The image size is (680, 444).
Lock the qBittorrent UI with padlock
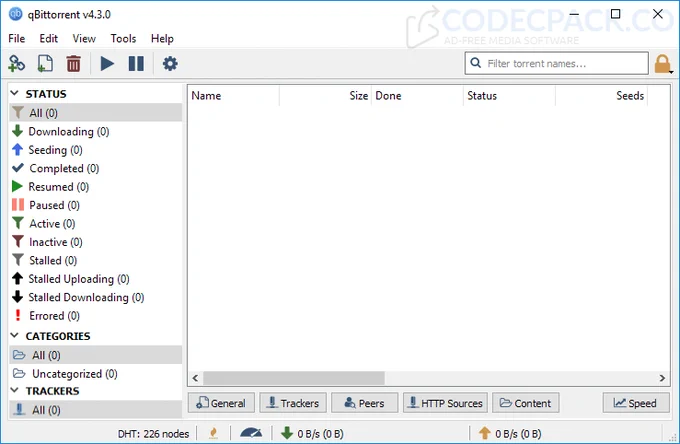click(662, 64)
